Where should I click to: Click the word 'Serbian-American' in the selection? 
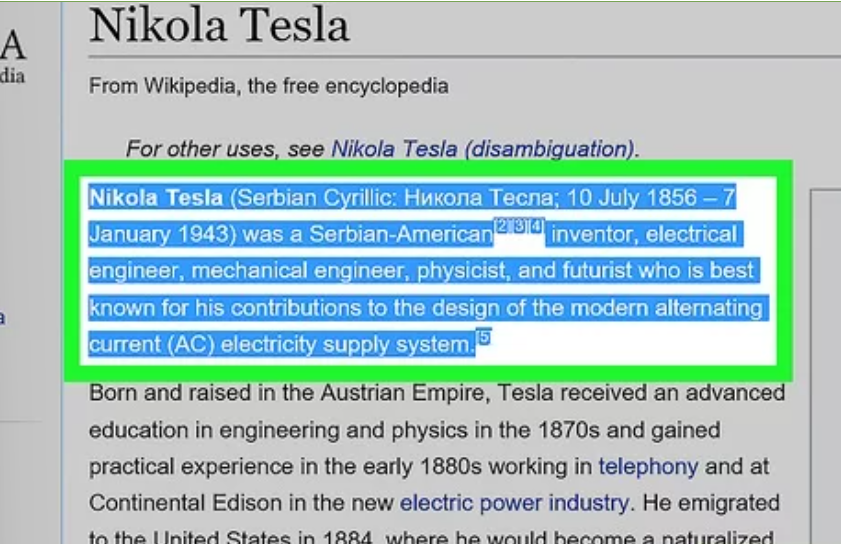click(x=400, y=235)
